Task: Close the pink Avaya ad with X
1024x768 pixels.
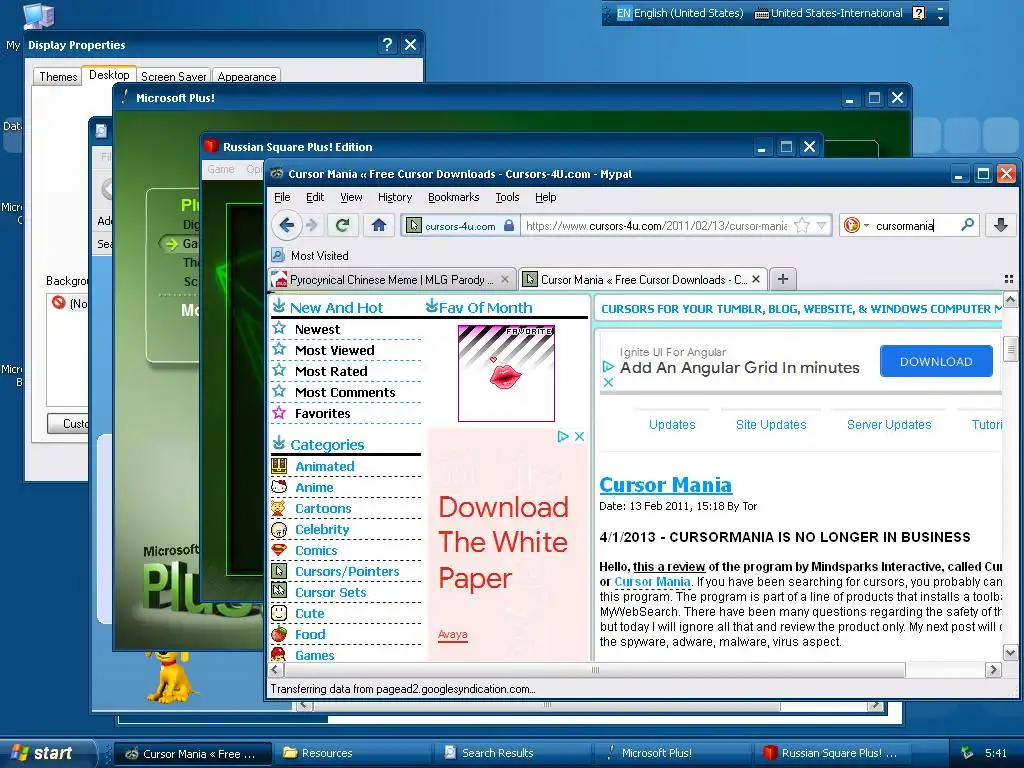Action: pyautogui.click(x=579, y=436)
